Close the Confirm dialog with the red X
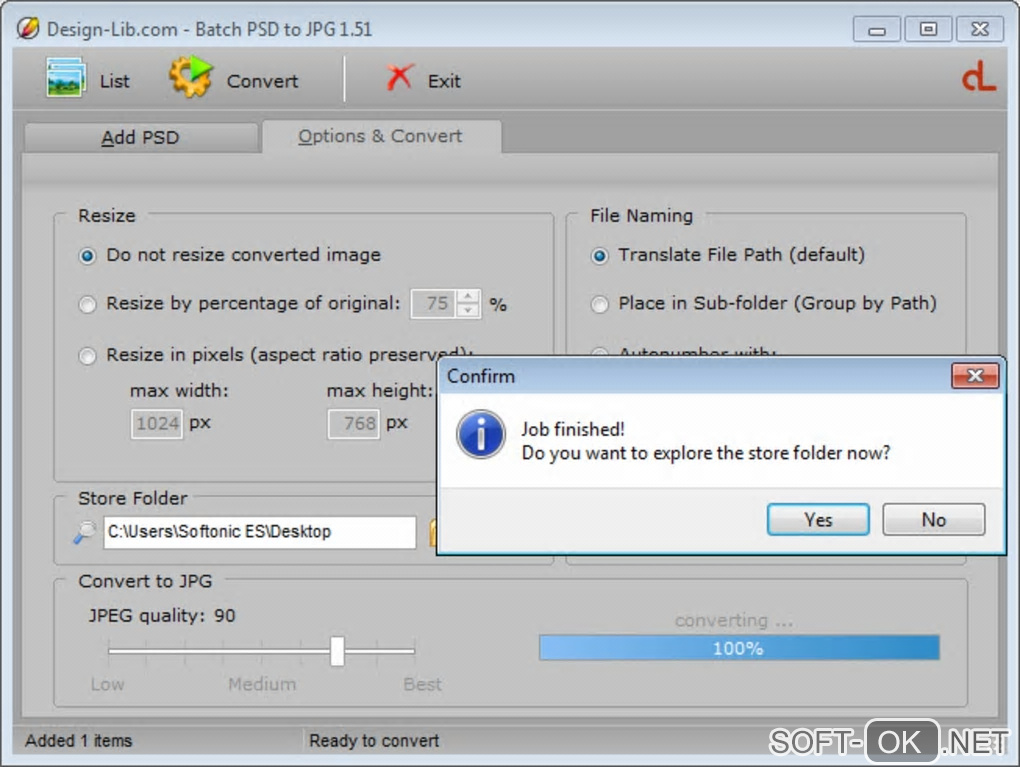This screenshot has height=767, width=1020. pos(974,375)
